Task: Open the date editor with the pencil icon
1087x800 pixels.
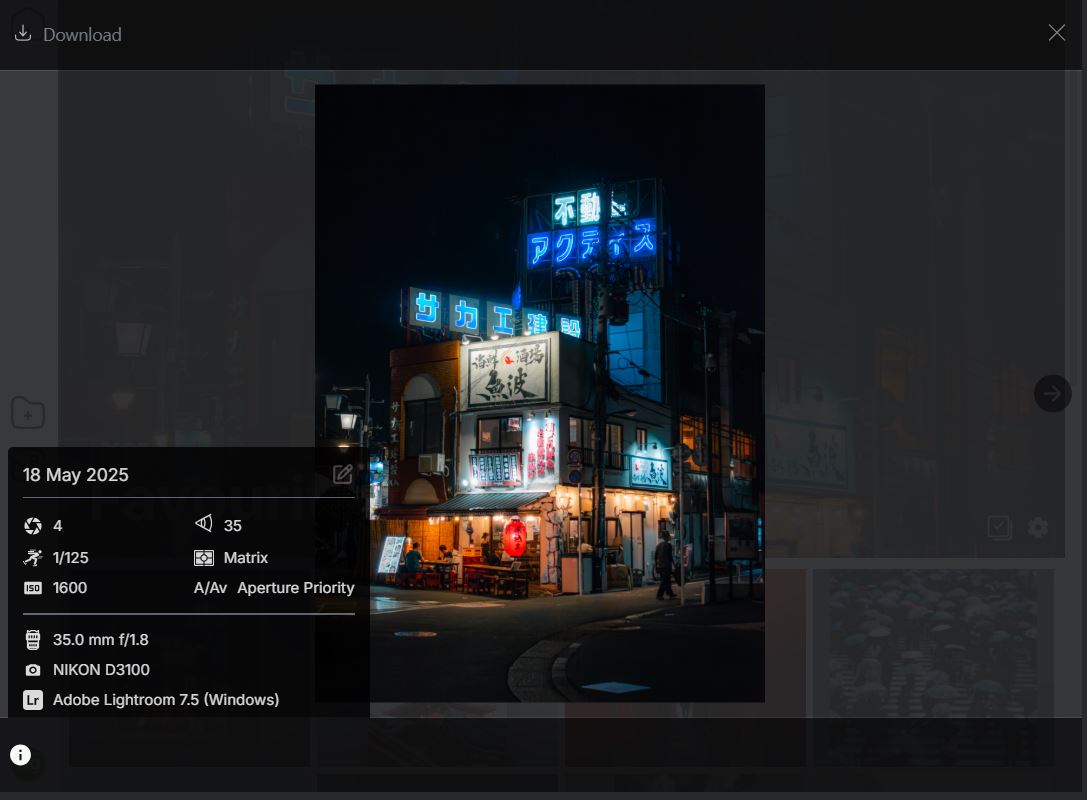Action: pos(342,474)
